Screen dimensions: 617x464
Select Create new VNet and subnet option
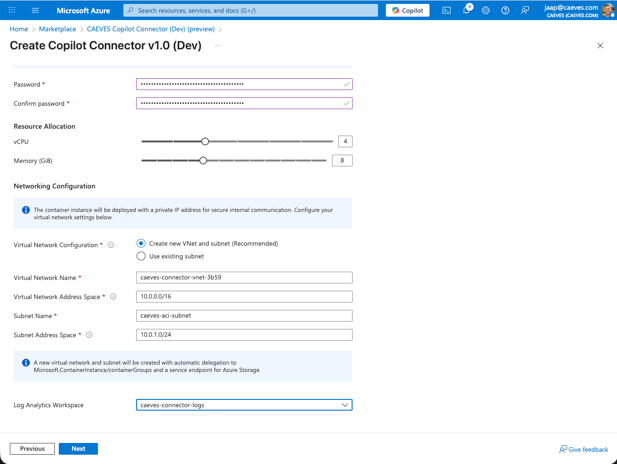coord(141,243)
